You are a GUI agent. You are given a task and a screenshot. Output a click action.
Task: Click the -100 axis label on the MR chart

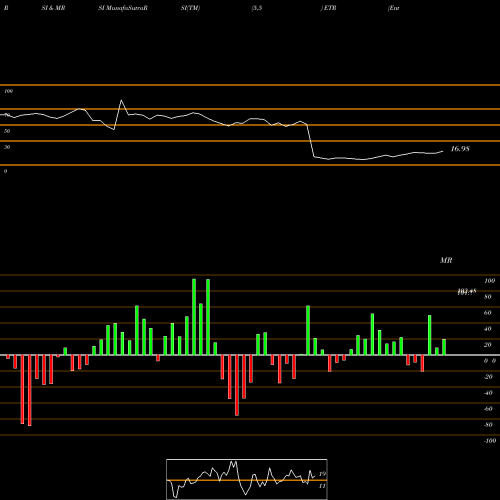(x=490, y=441)
